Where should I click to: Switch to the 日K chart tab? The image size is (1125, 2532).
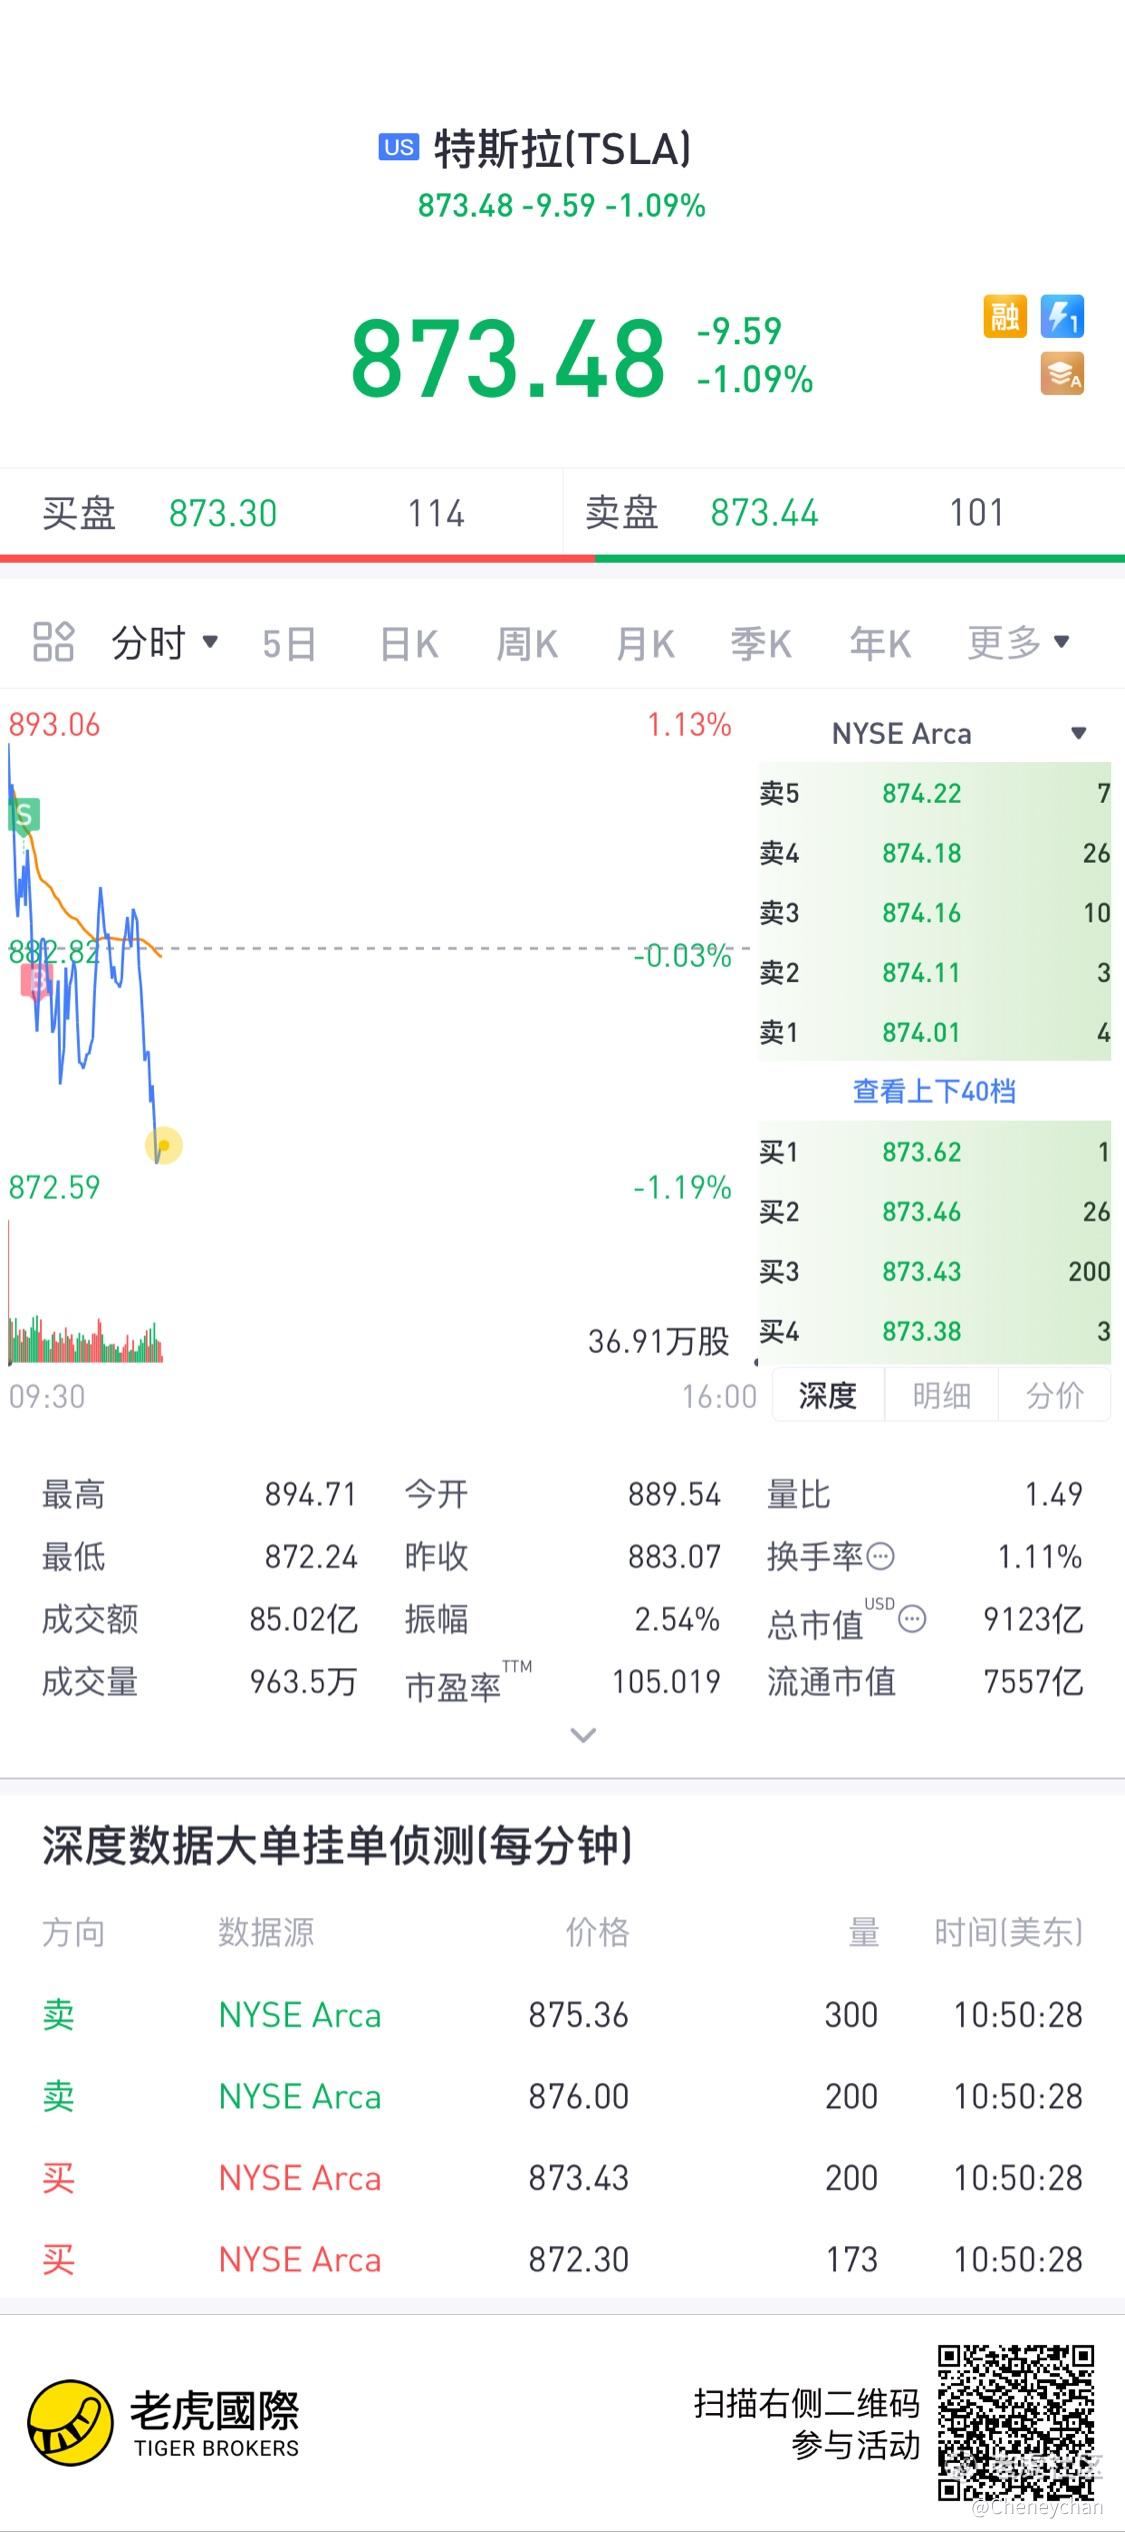click(x=410, y=644)
